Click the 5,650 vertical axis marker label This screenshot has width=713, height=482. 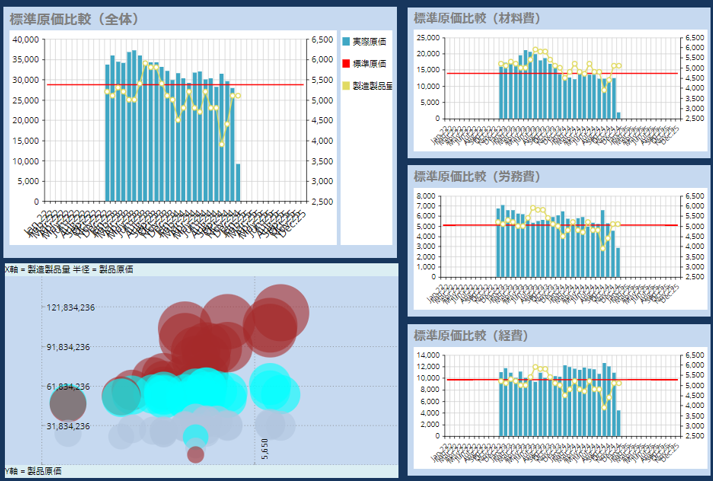265,449
